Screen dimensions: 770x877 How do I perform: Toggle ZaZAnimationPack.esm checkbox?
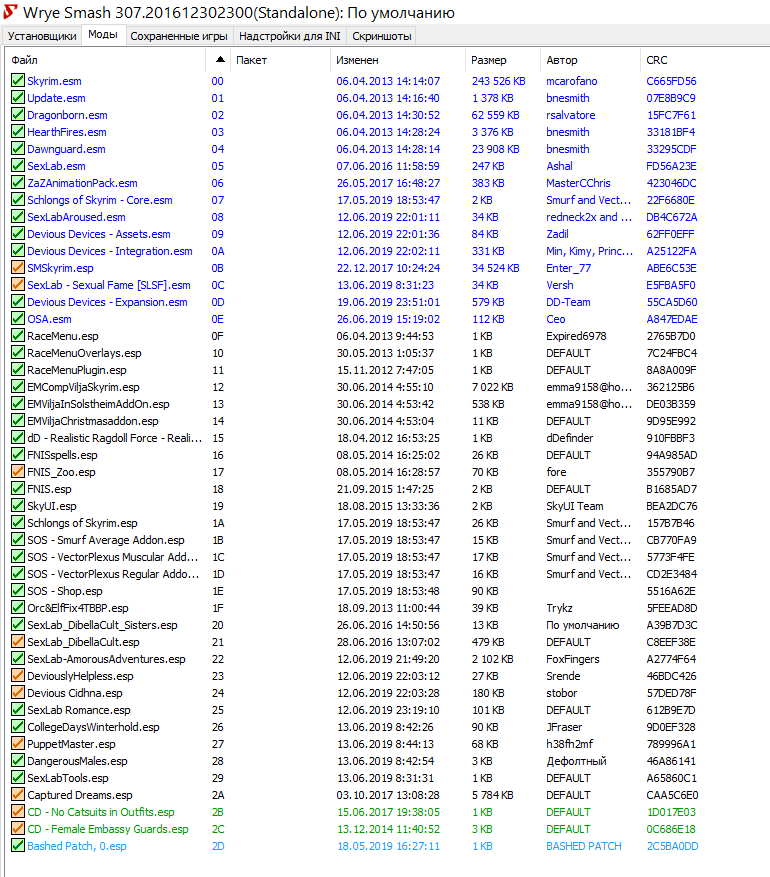click(18, 182)
